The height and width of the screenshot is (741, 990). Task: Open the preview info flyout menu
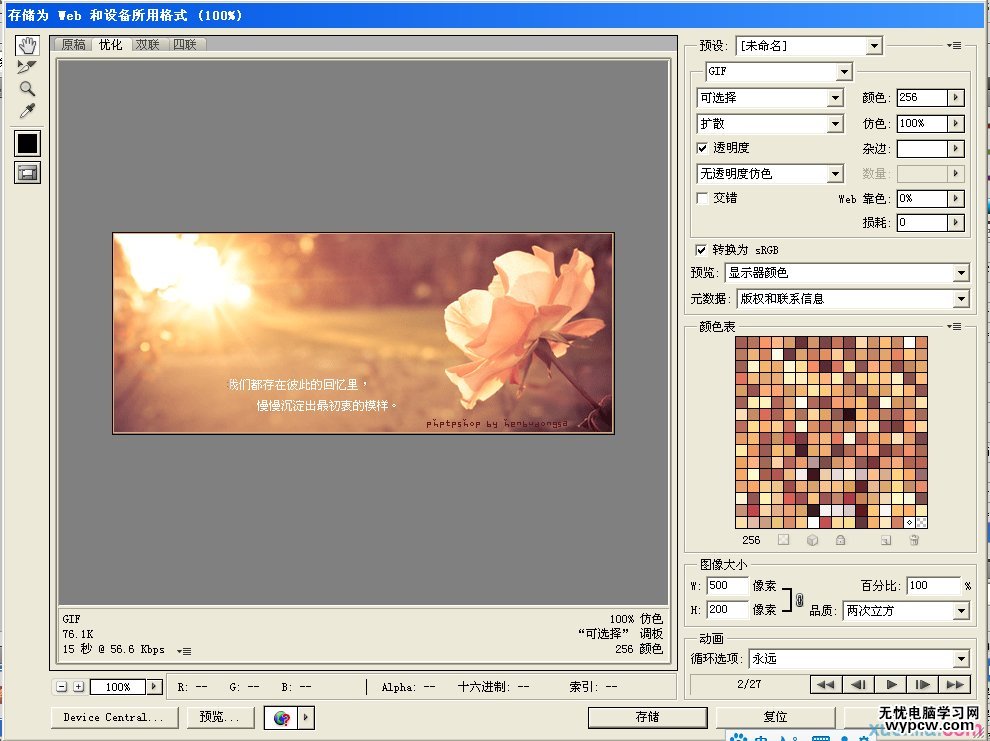point(184,651)
